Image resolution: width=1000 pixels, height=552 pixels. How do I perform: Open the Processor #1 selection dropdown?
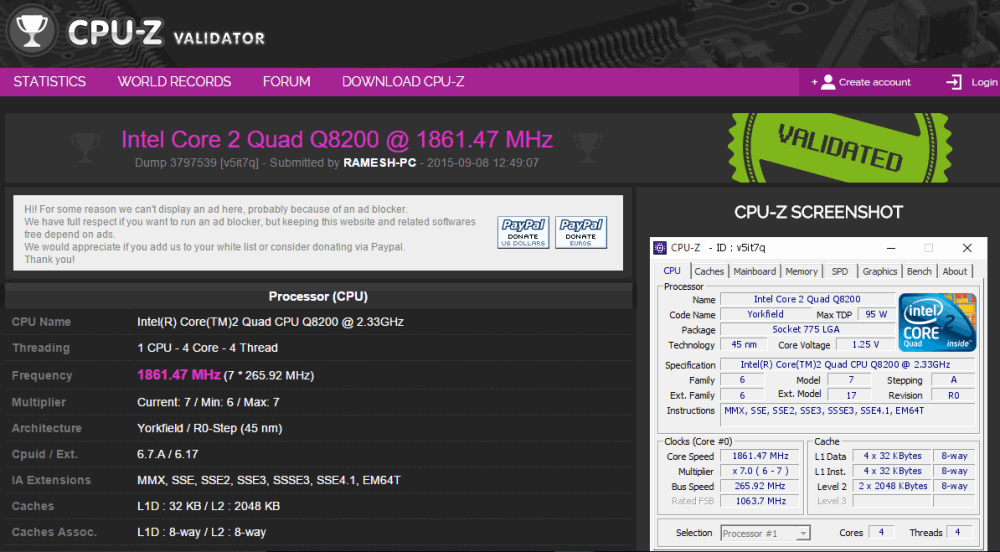point(765,534)
